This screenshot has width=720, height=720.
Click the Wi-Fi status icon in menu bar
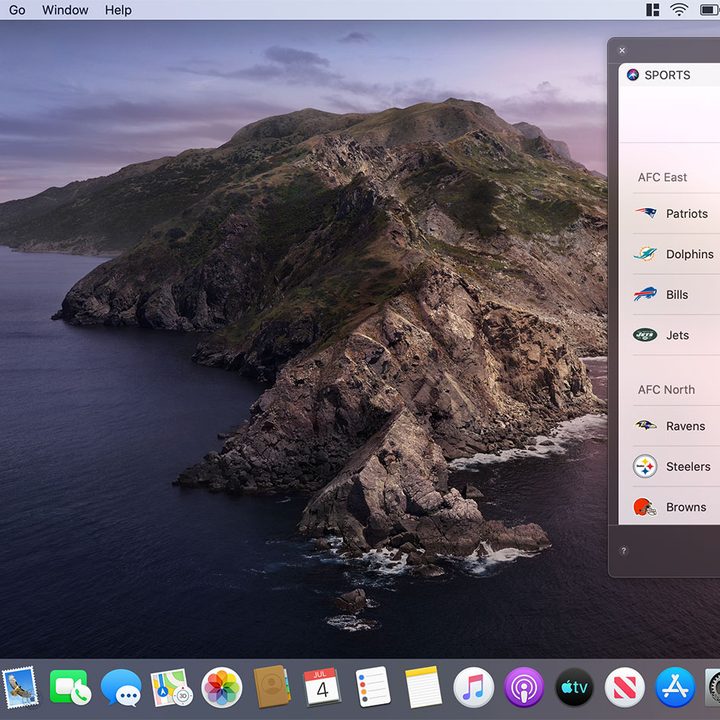pos(679,10)
